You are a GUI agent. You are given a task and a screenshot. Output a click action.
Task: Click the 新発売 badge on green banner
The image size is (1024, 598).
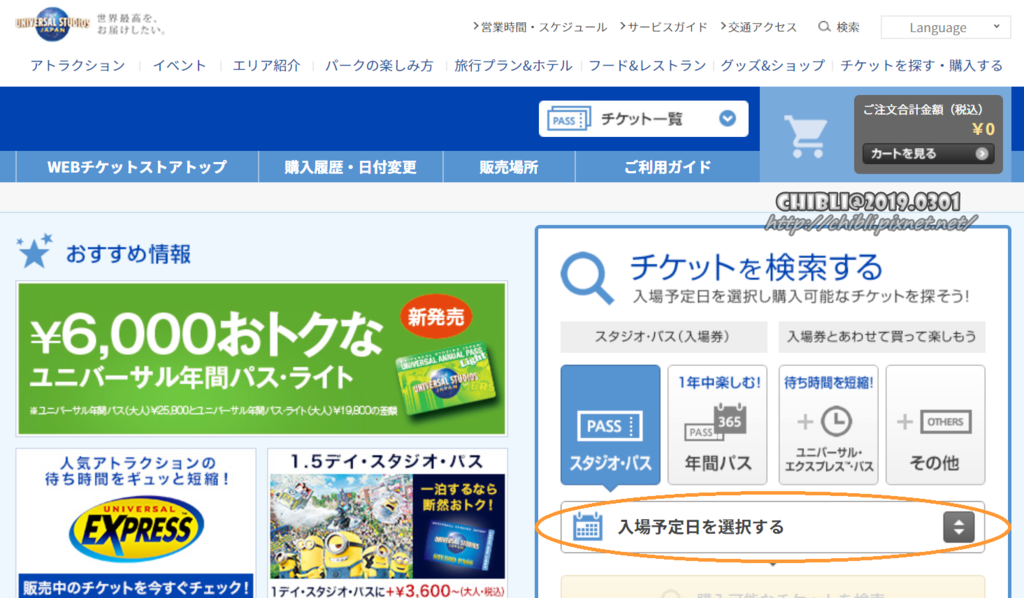pyautogui.click(x=436, y=317)
